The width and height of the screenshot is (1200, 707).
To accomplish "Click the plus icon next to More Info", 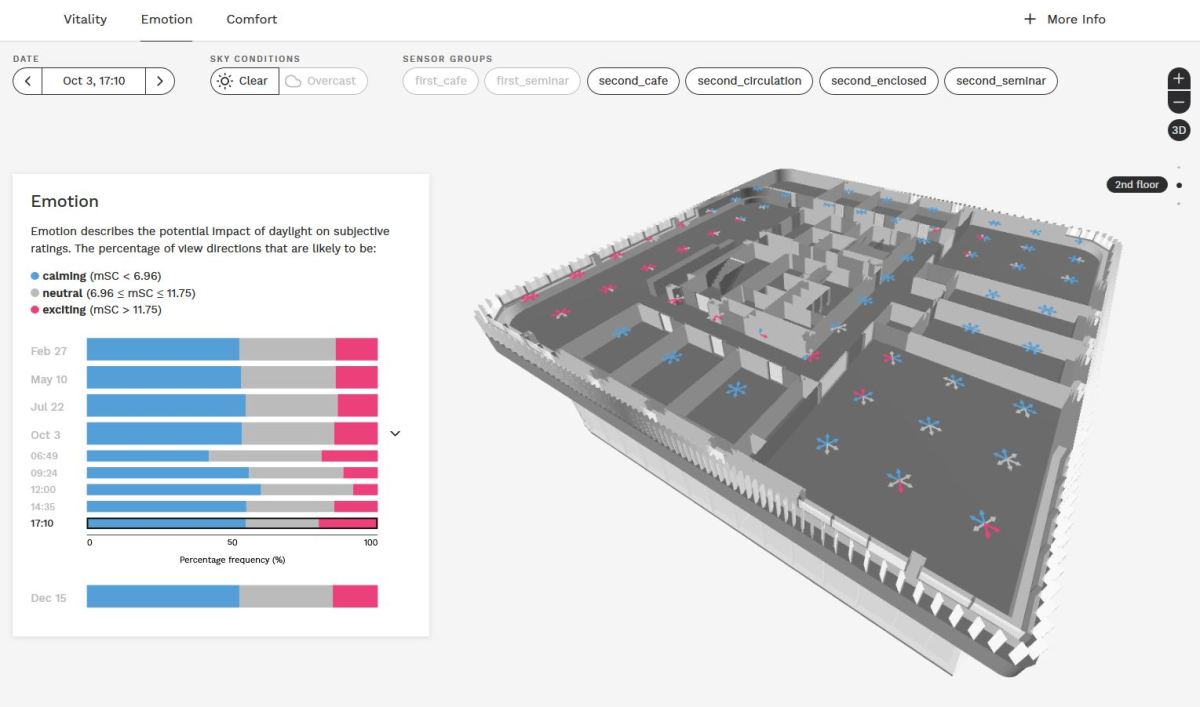I will click(1027, 19).
